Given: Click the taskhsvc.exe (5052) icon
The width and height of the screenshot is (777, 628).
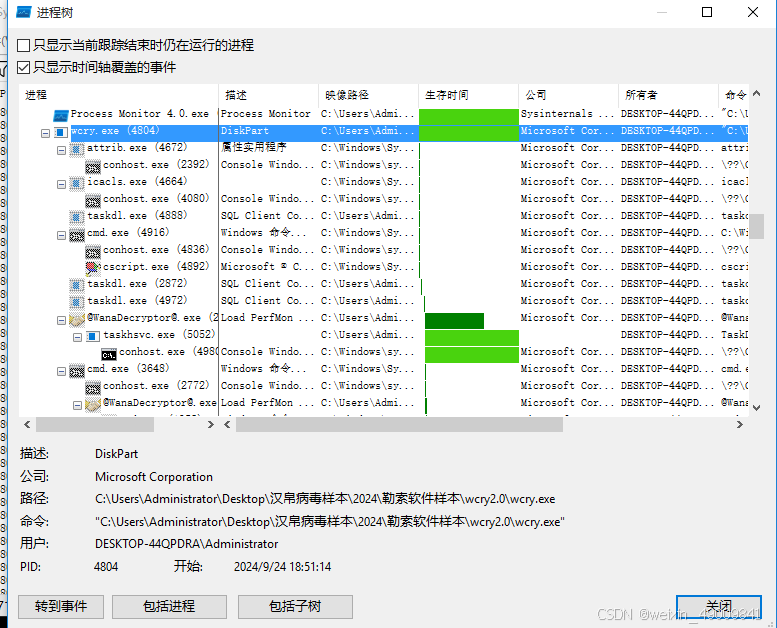Looking at the screenshot, I should click(x=93, y=337).
